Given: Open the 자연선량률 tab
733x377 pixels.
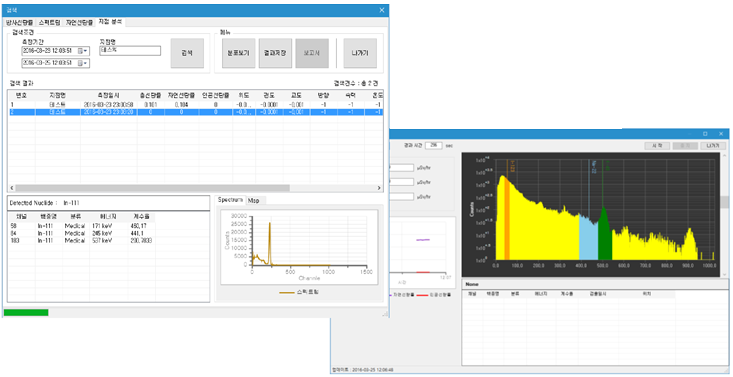Looking at the screenshot, I should 79,22.
